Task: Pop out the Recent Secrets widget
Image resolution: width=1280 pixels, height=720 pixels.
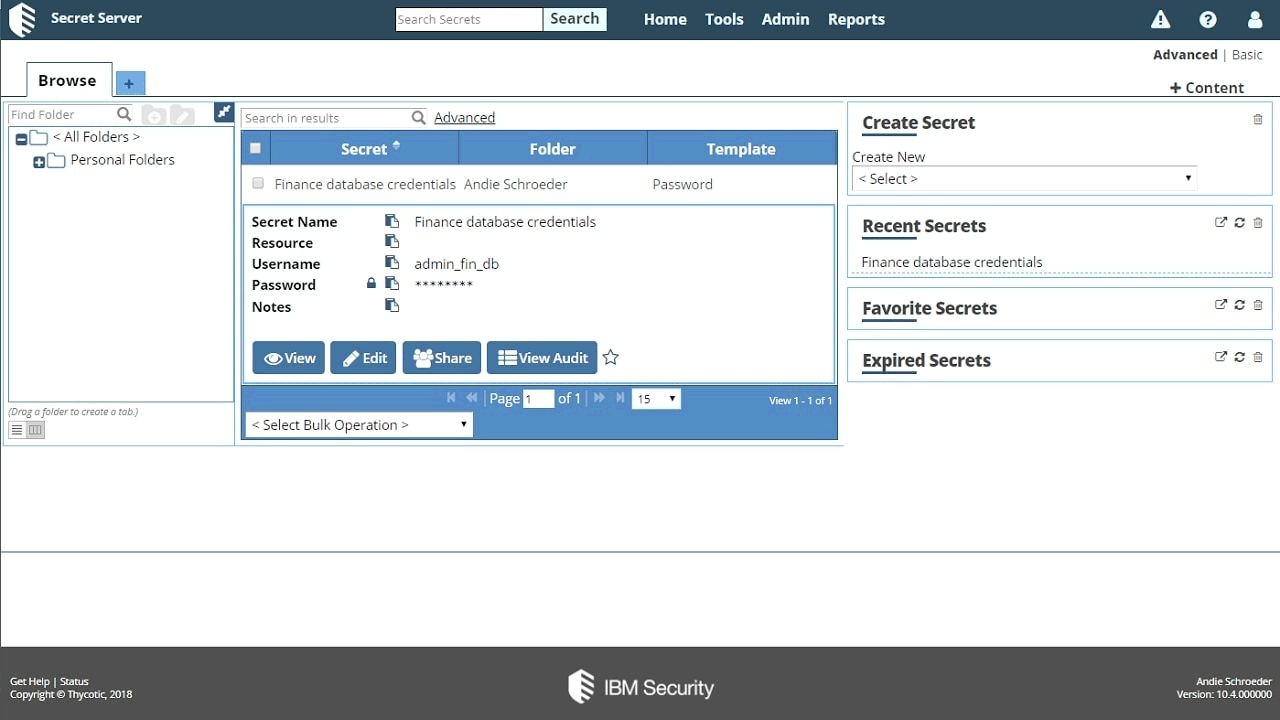Action: pyautogui.click(x=1221, y=222)
